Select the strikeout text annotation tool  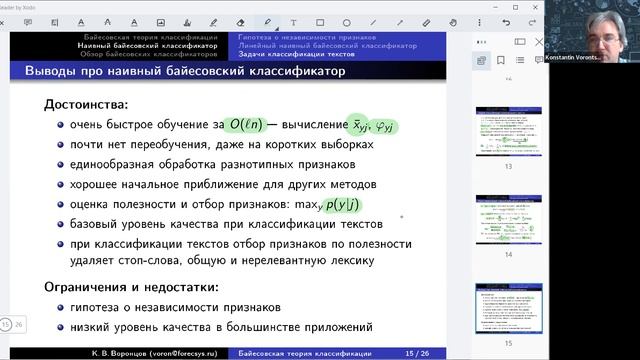(x=107, y=23)
